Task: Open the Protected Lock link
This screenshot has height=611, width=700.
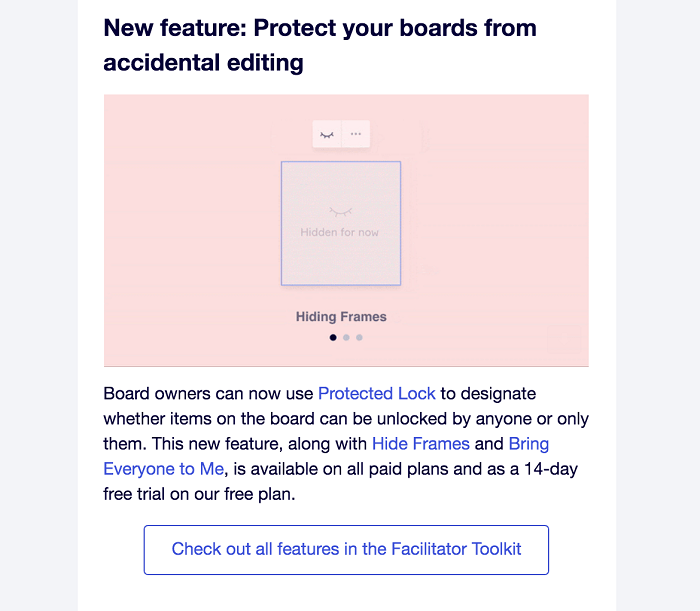Action: (x=376, y=394)
